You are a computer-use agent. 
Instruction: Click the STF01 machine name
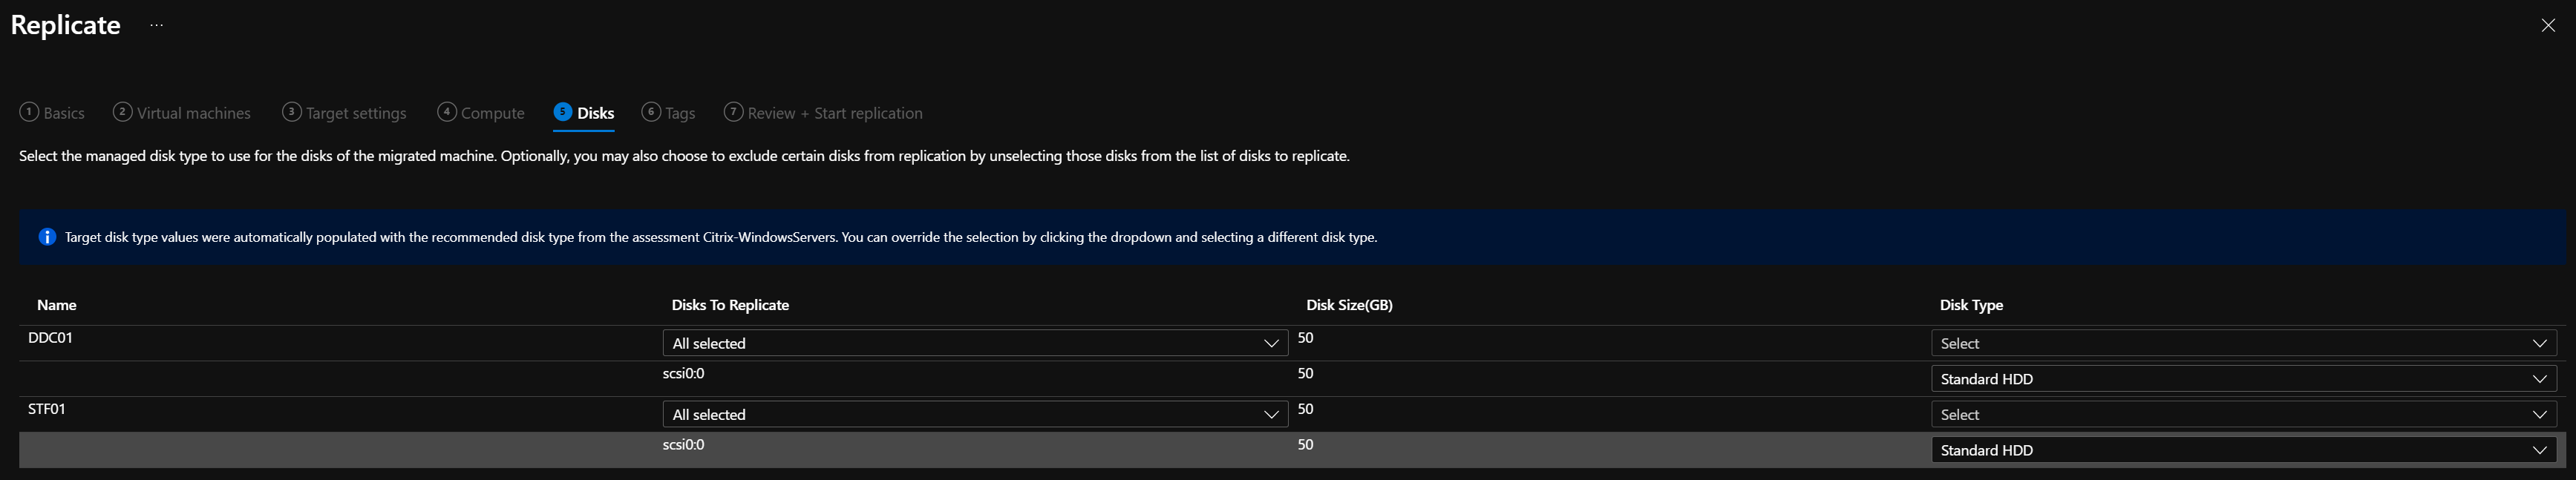[x=47, y=409]
